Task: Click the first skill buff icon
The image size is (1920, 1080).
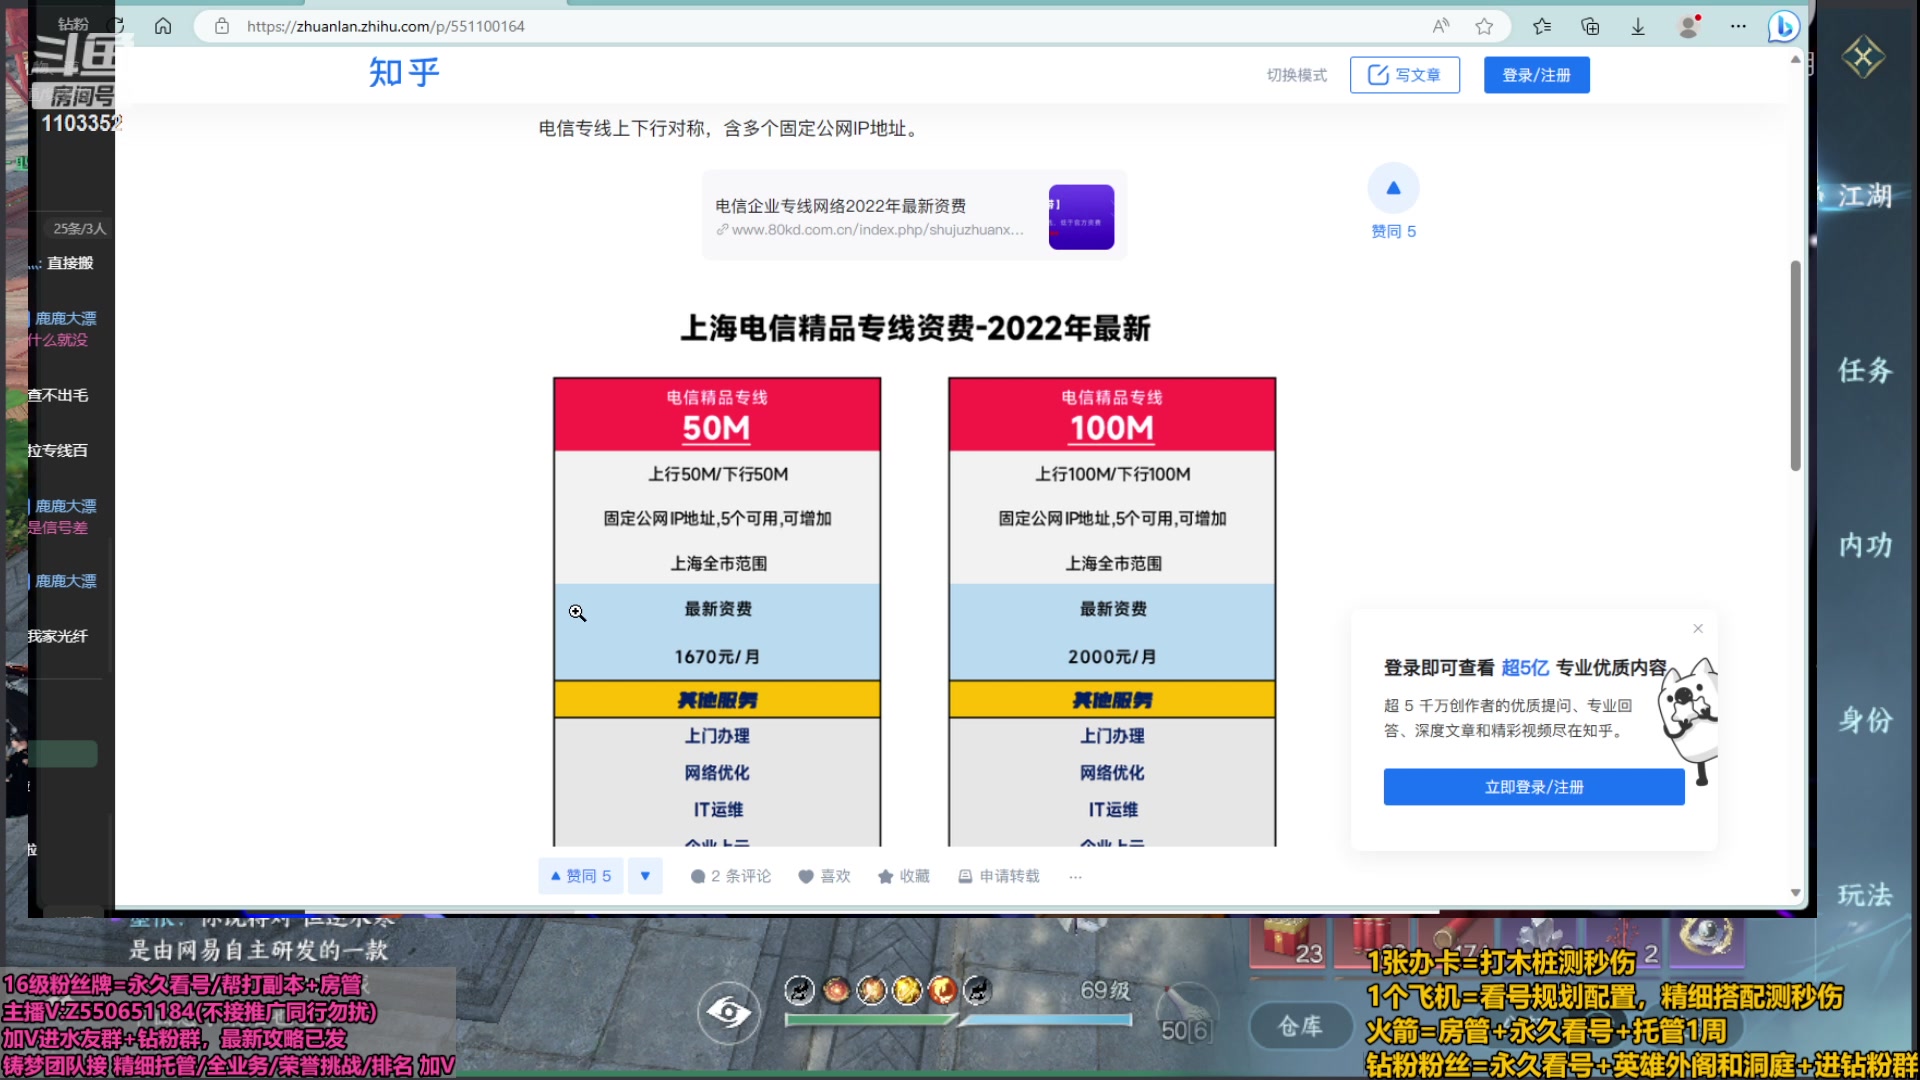Action: (x=799, y=990)
